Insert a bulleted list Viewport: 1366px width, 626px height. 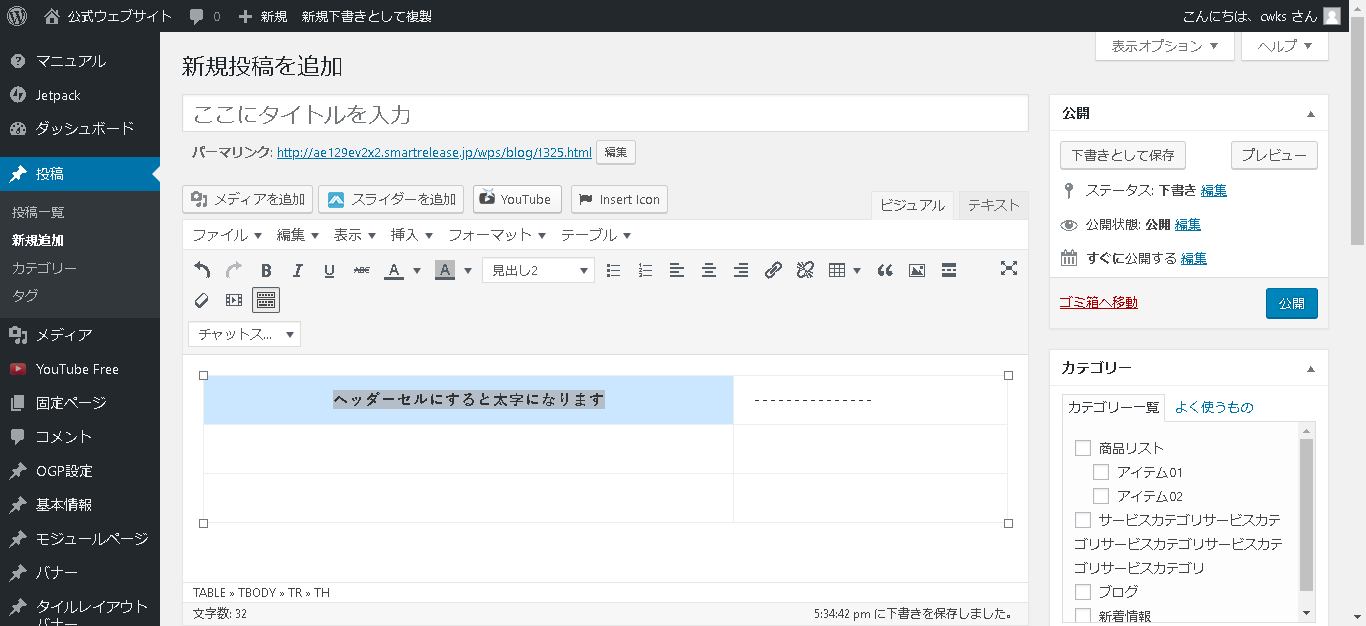pos(614,270)
